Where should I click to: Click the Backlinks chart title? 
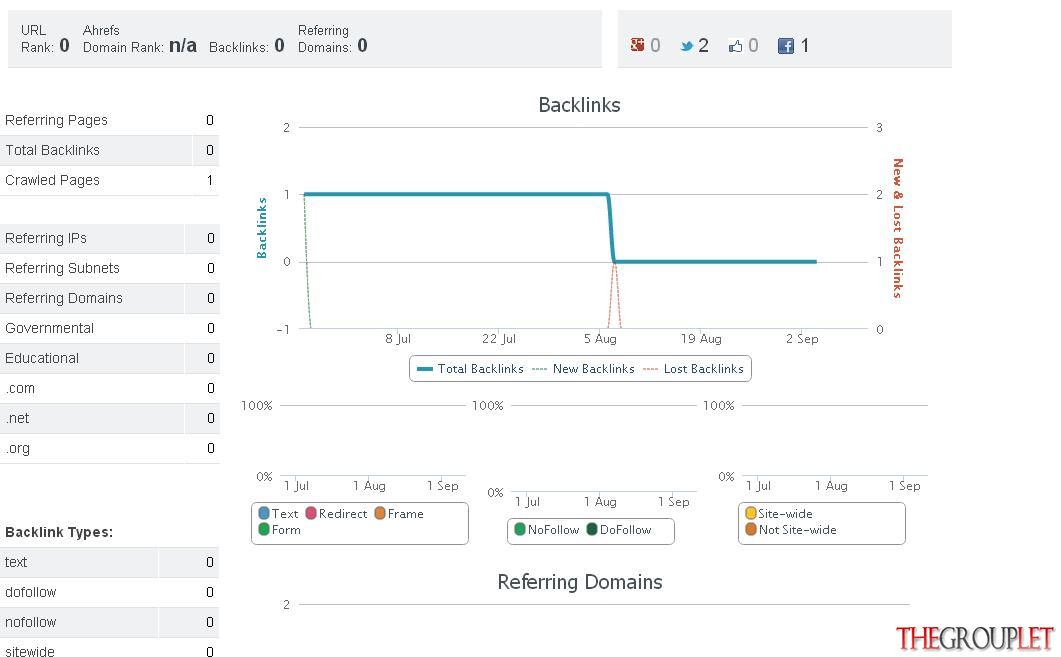point(579,106)
